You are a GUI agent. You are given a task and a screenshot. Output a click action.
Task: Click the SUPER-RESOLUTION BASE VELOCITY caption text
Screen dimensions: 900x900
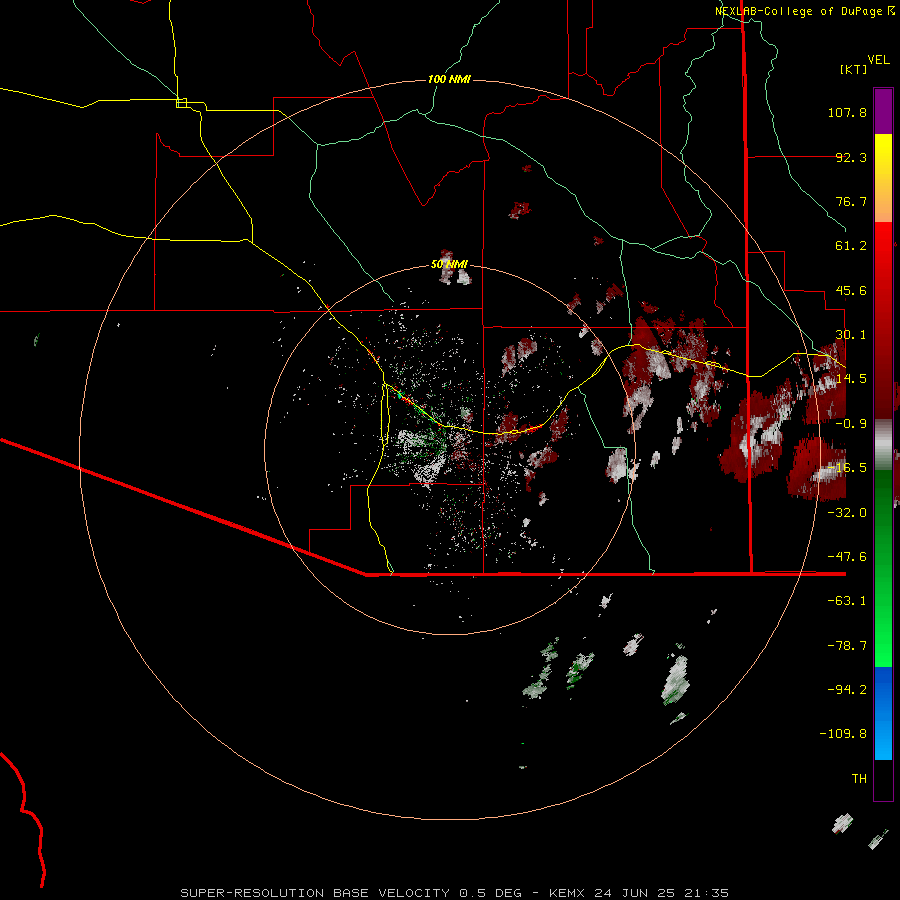pyautogui.click(x=315, y=893)
